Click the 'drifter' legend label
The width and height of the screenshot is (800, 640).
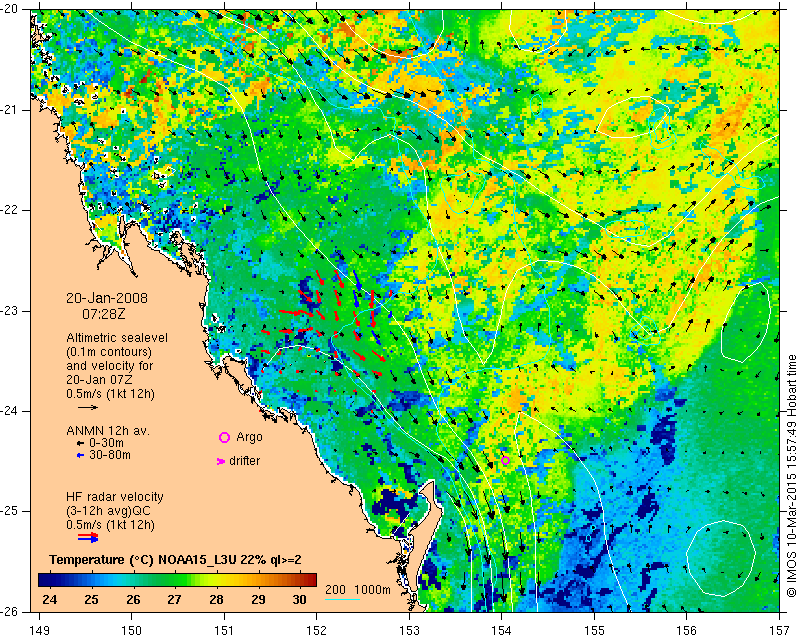click(x=244, y=461)
